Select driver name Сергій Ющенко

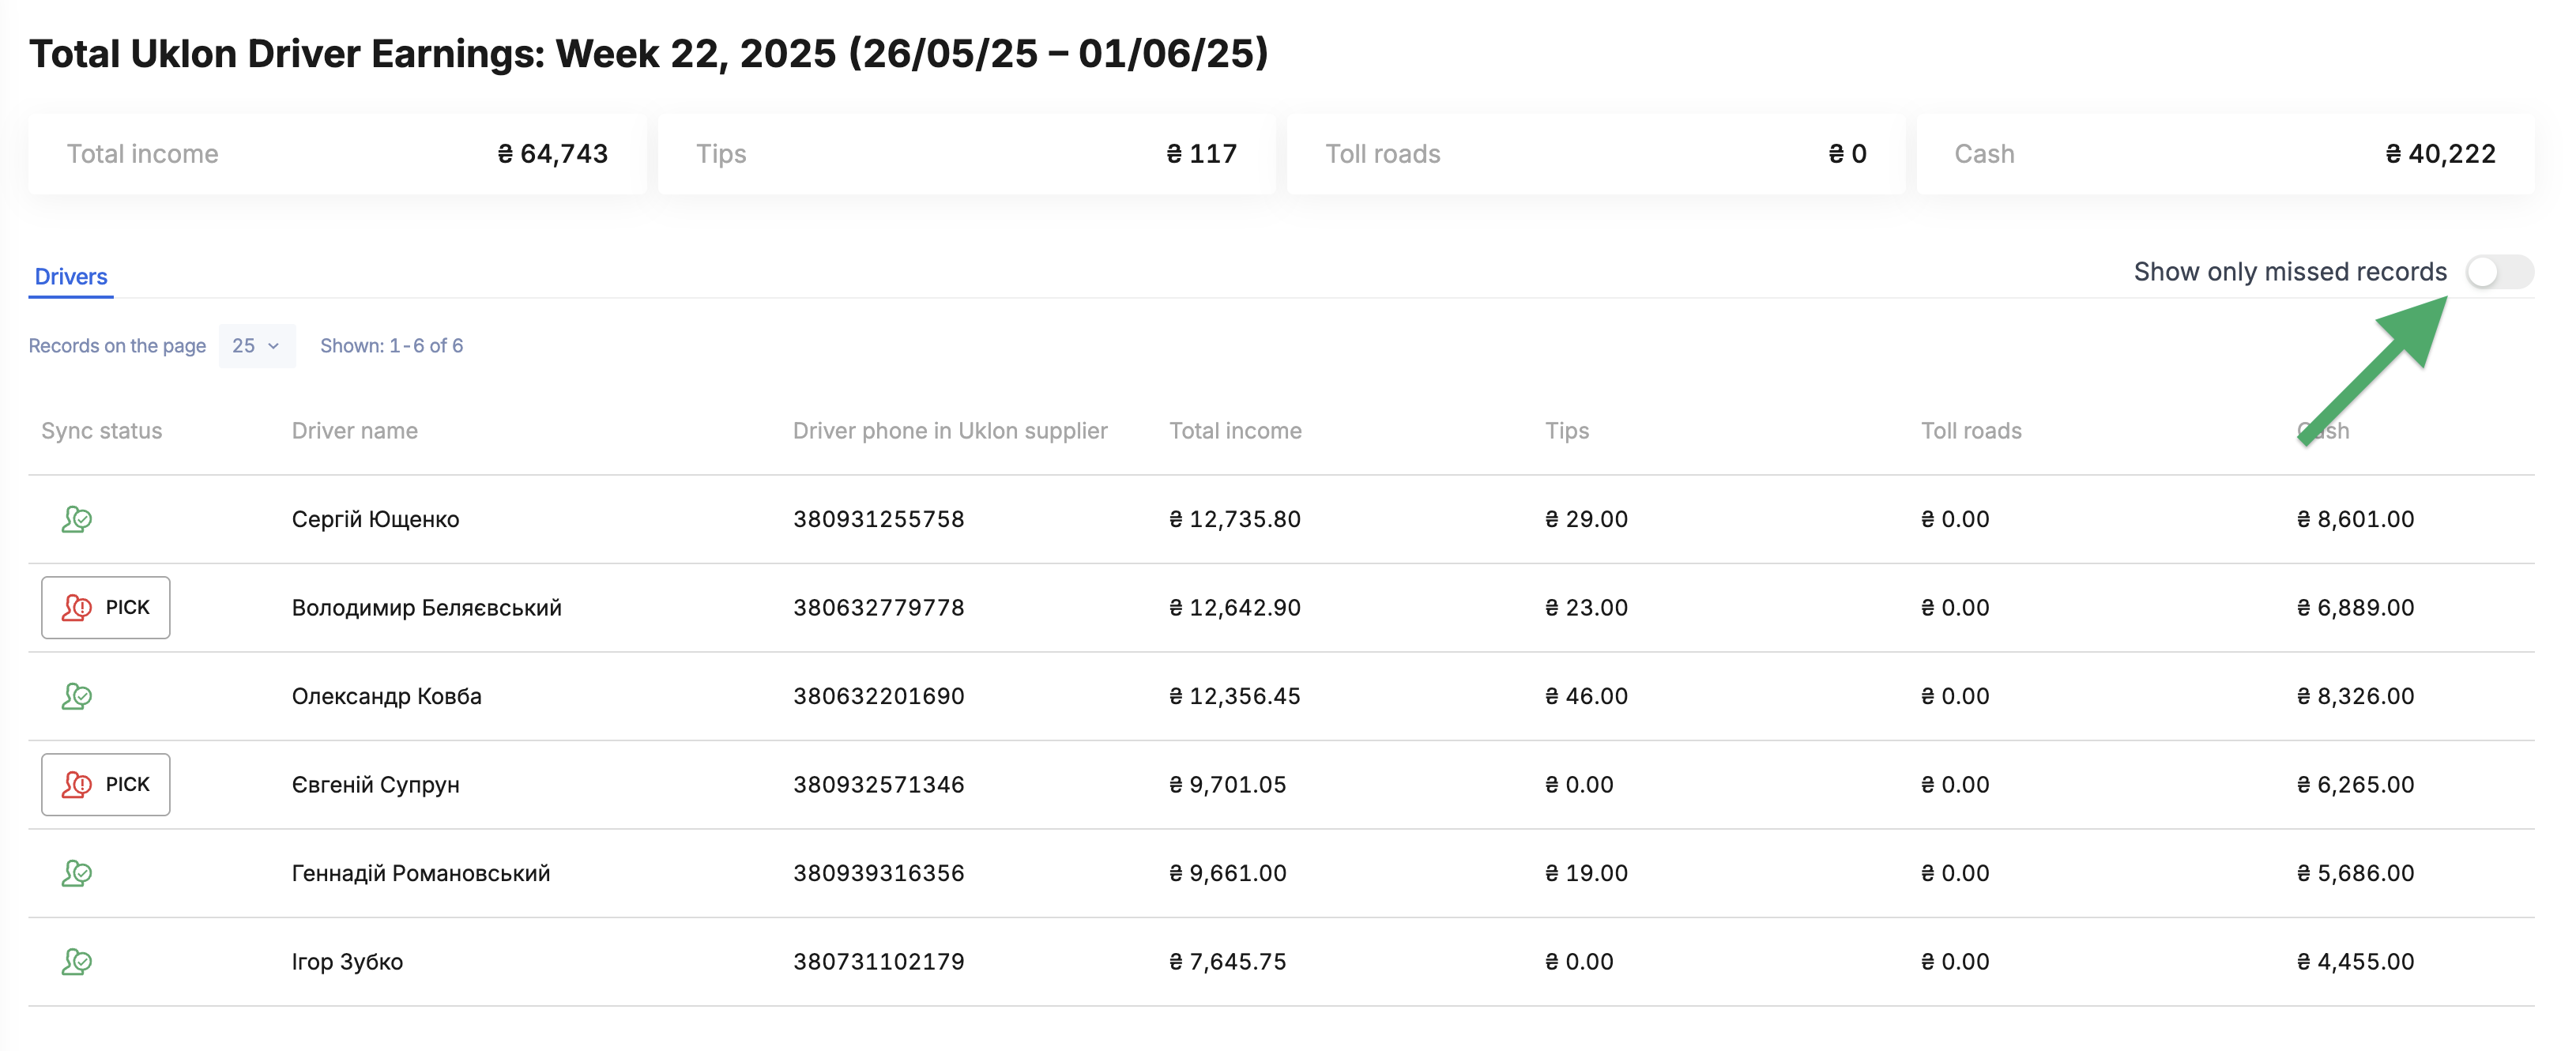pos(375,519)
